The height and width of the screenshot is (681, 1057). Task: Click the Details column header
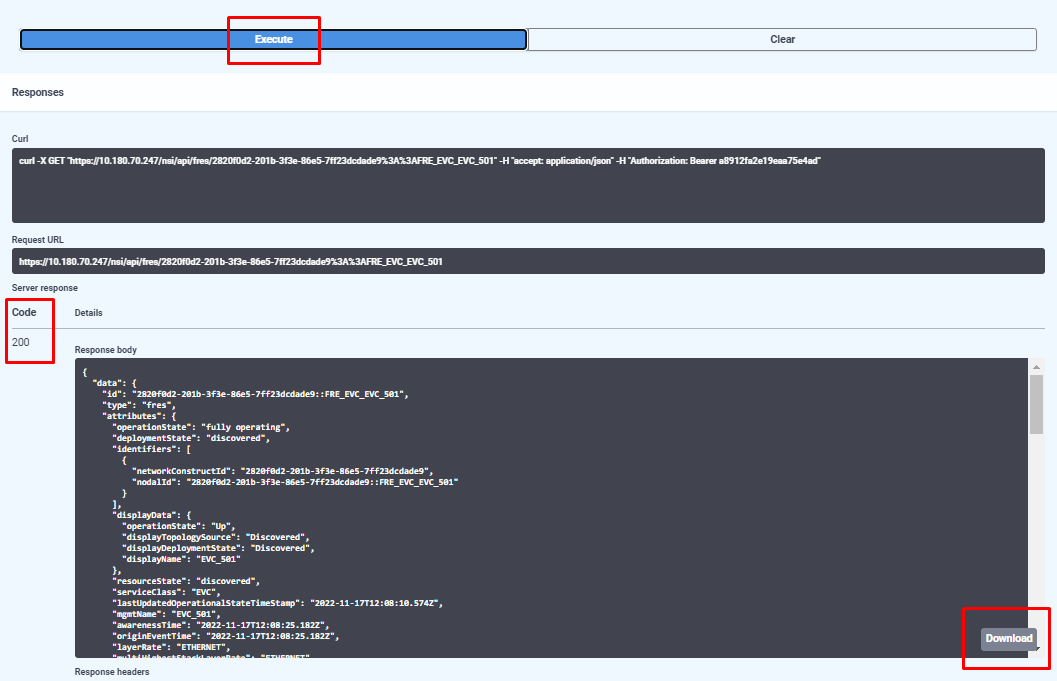coord(88,313)
